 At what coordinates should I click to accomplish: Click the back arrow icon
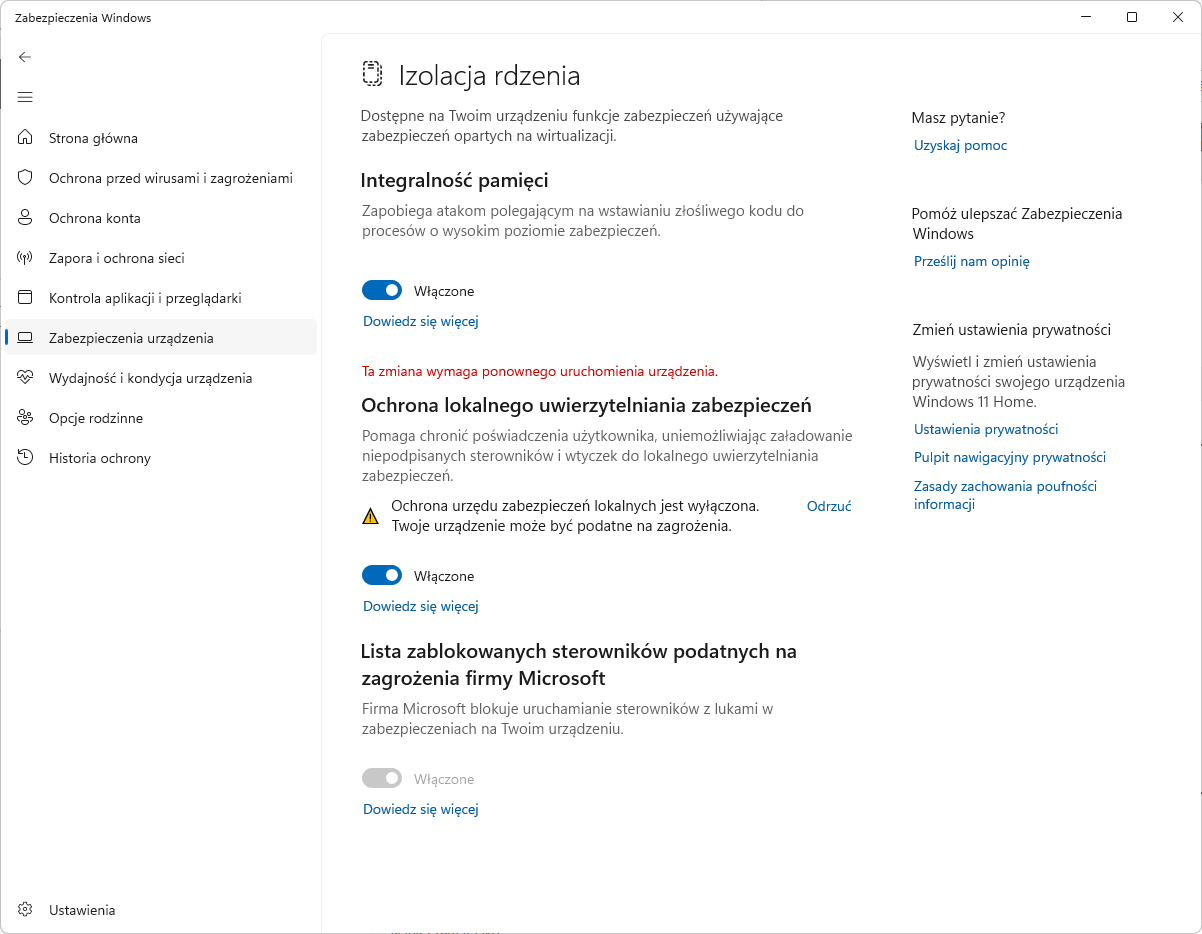point(25,57)
